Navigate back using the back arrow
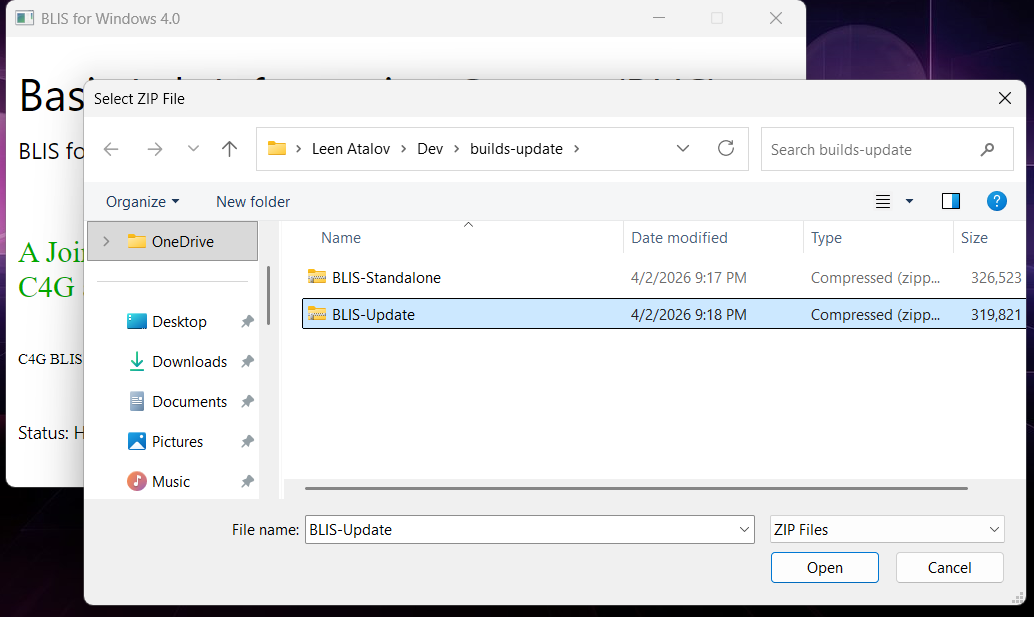The height and width of the screenshot is (617, 1034). pos(110,148)
